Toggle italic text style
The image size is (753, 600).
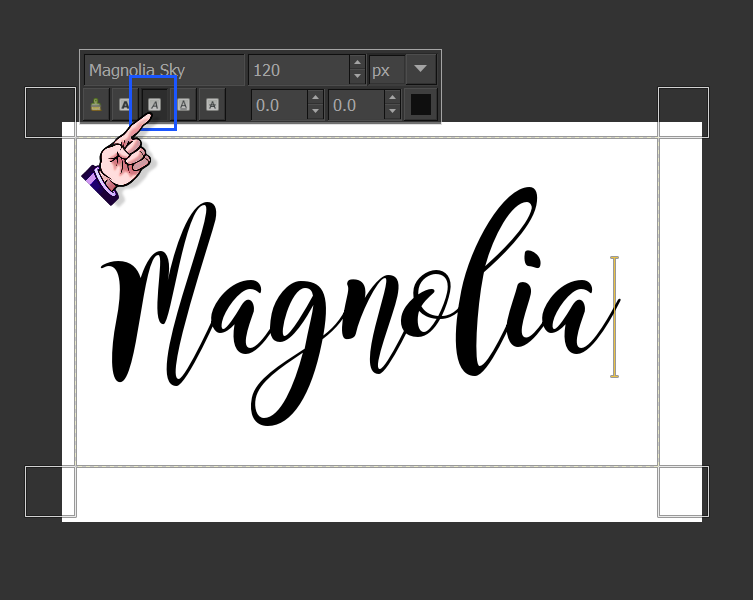tap(154, 105)
